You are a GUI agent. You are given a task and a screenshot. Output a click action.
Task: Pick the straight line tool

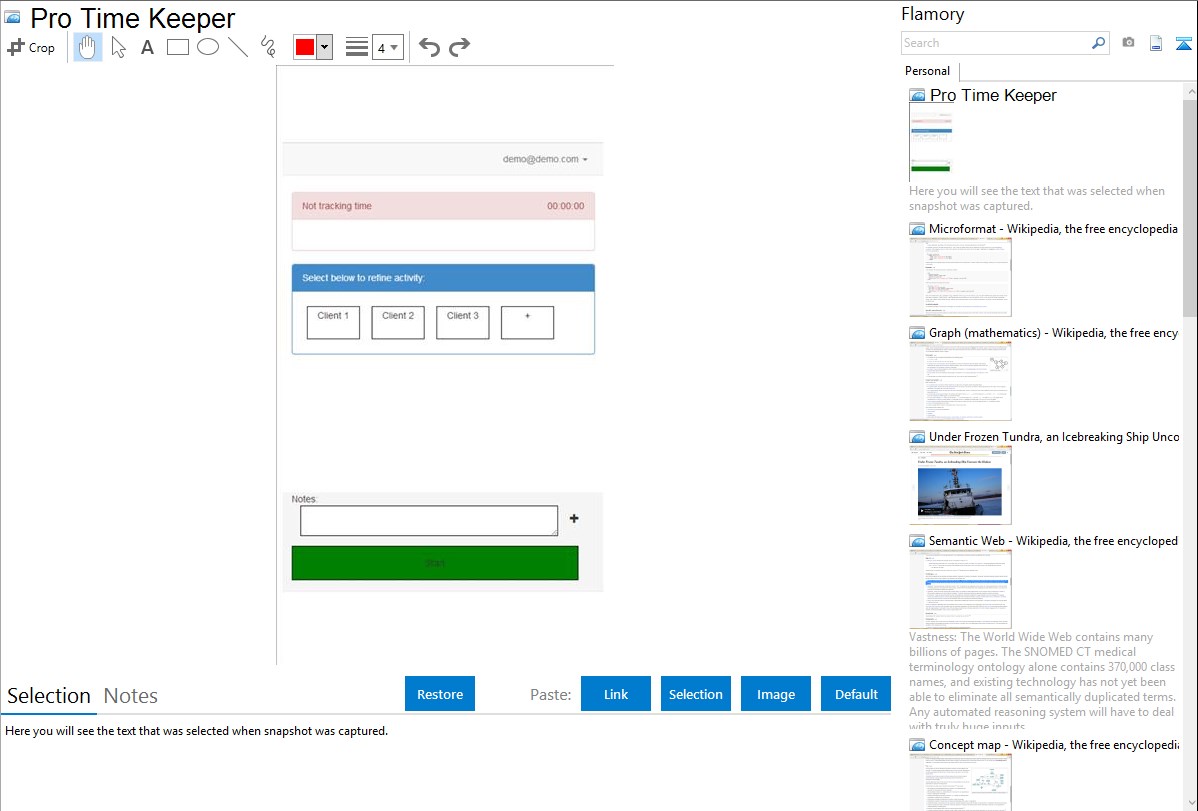238,47
